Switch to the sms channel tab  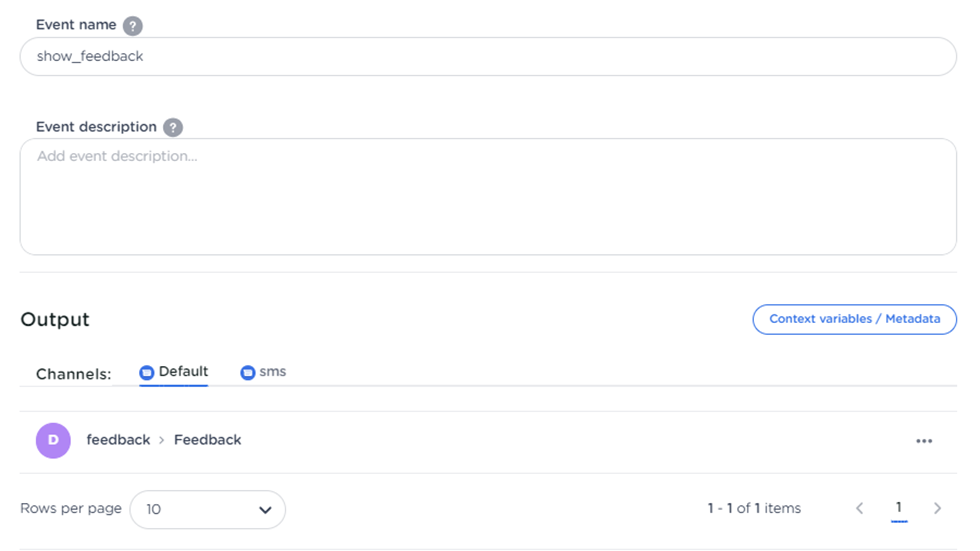(263, 372)
